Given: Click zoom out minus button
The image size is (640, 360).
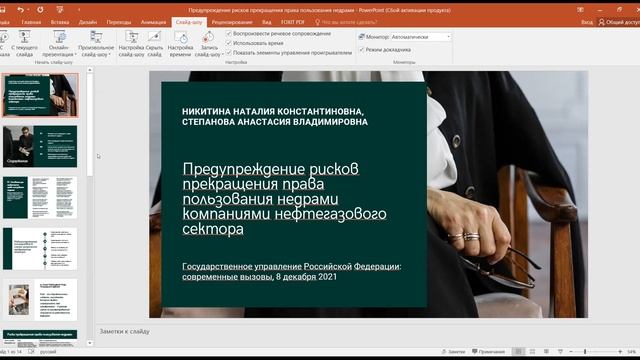Looking at the screenshot, I should (x=571, y=351).
